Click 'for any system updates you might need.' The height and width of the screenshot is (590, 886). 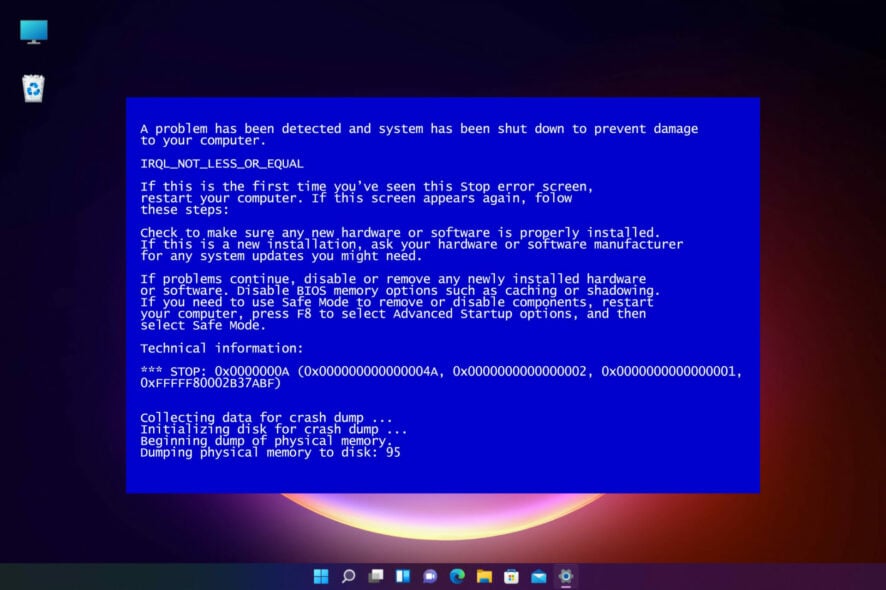coord(281,256)
